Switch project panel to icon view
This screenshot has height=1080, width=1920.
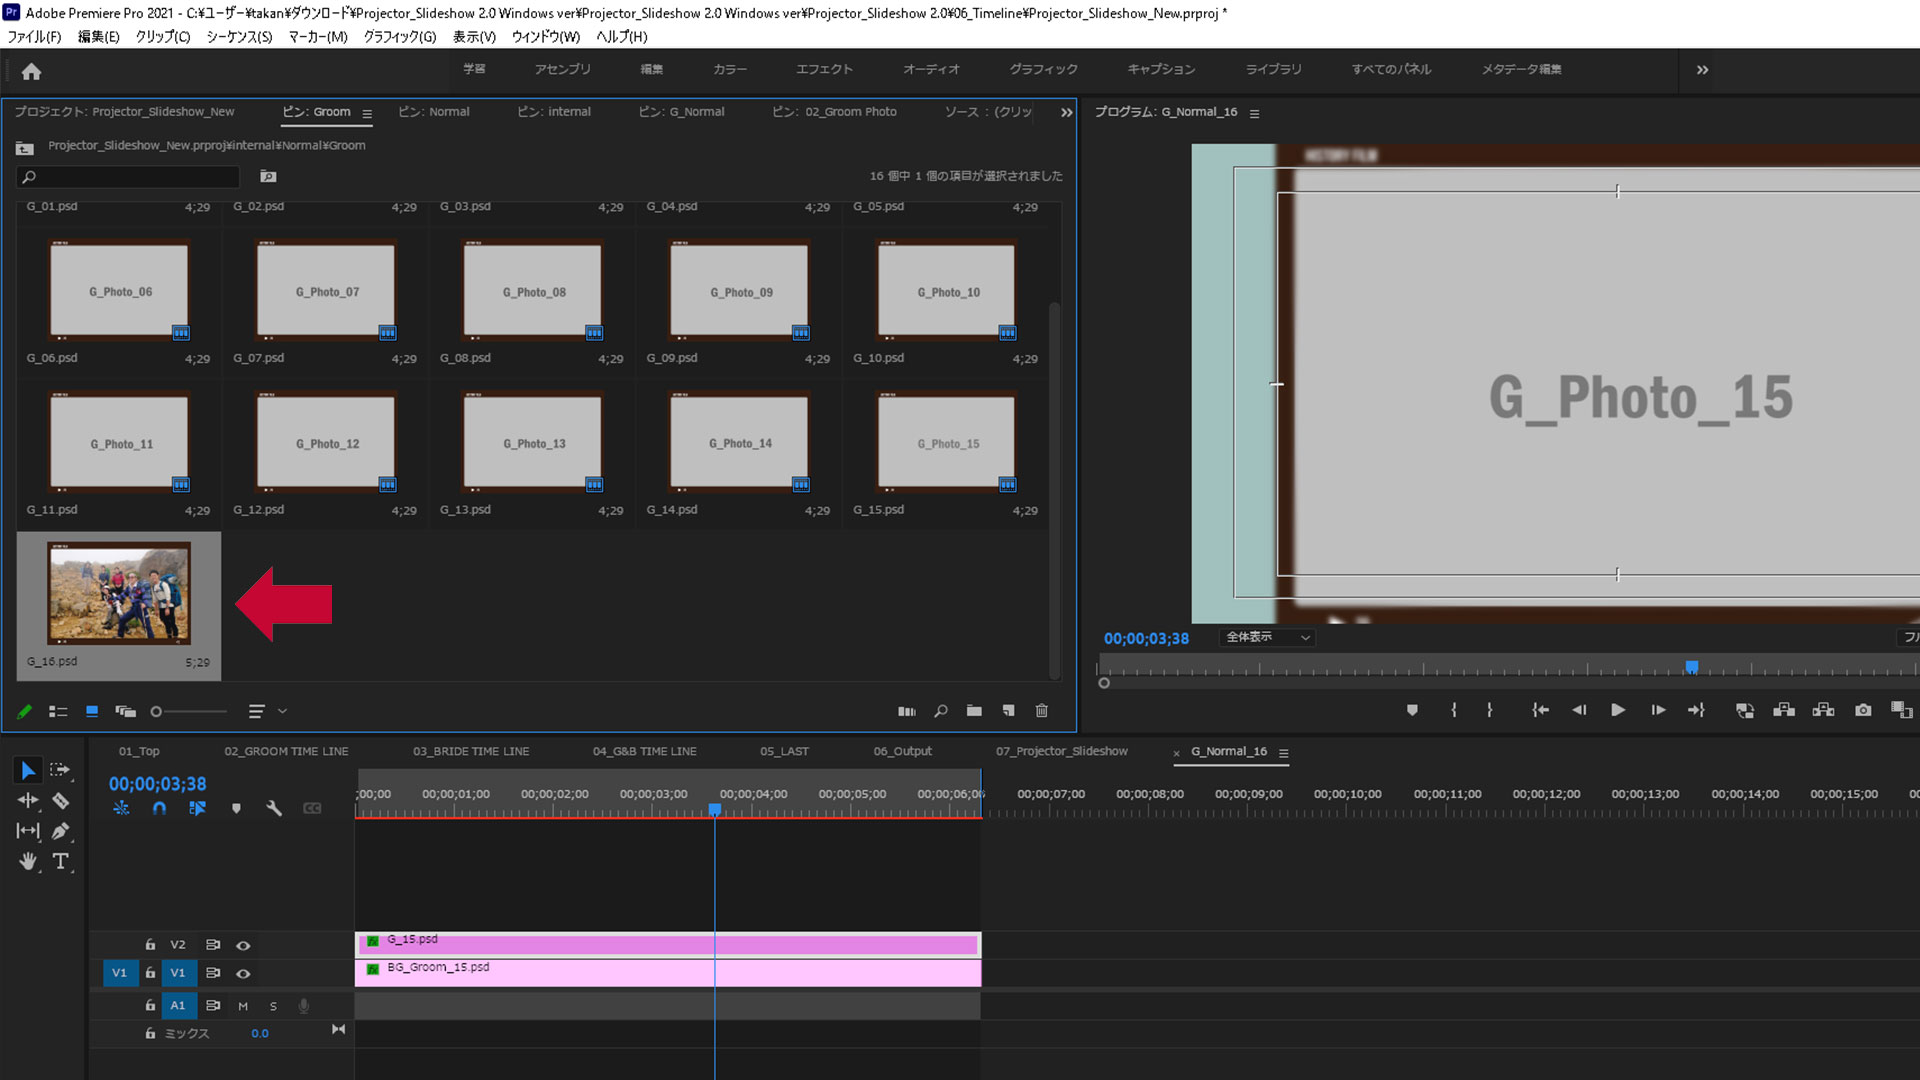(x=92, y=711)
